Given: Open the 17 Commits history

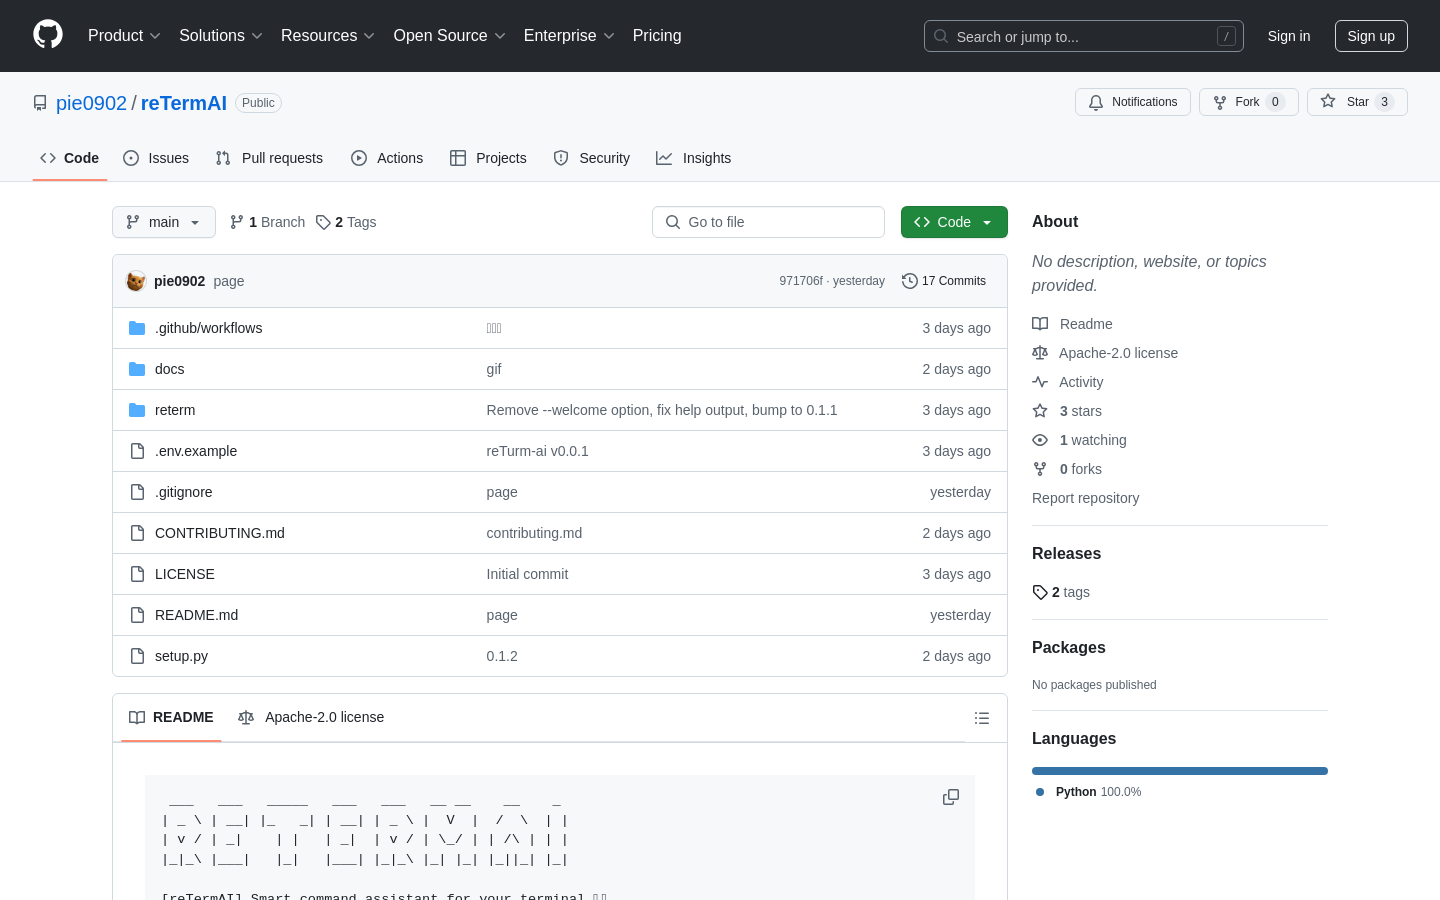Looking at the screenshot, I should coord(944,281).
